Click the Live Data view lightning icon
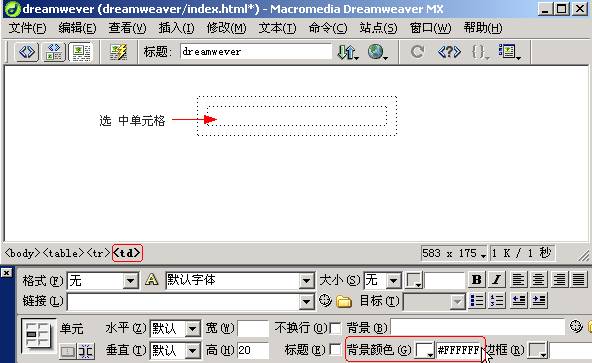The height and width of the screenshot is (363, 592). coord(118,52)
